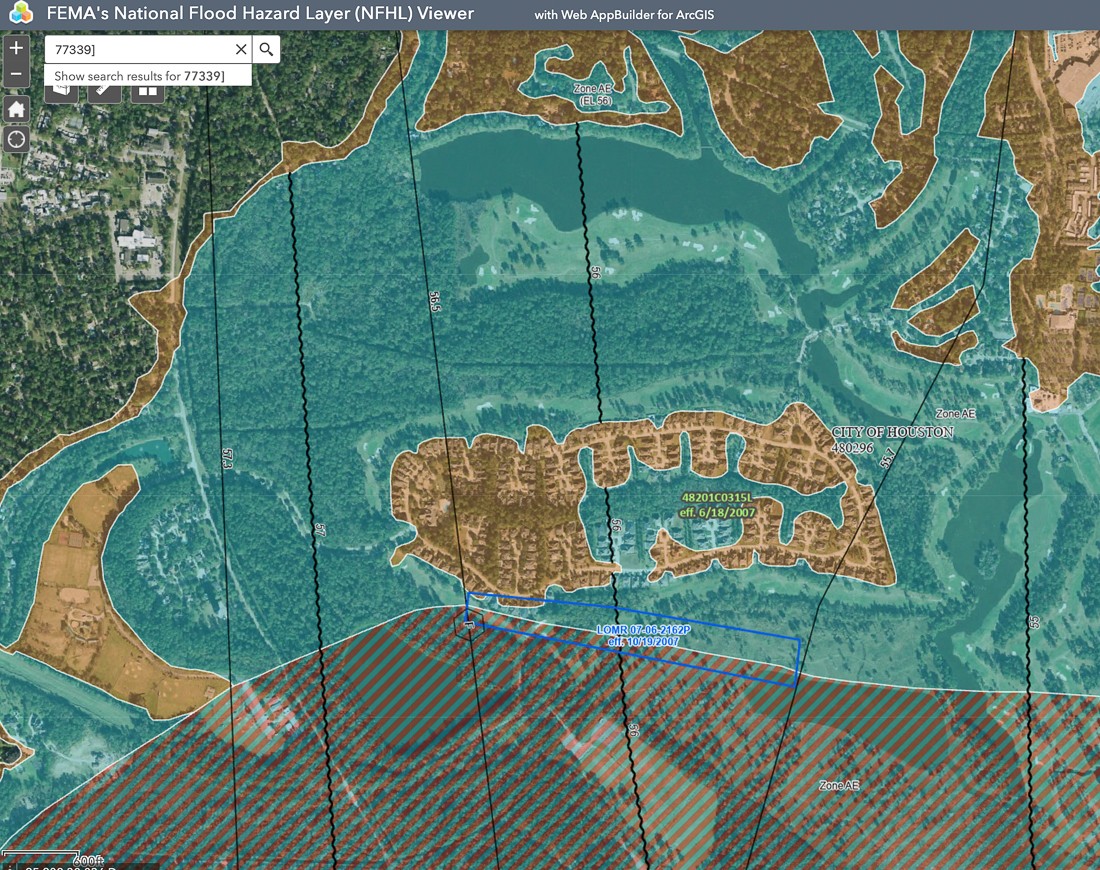
Task: Zoom in with the plus button
Action: coord(16,48)
